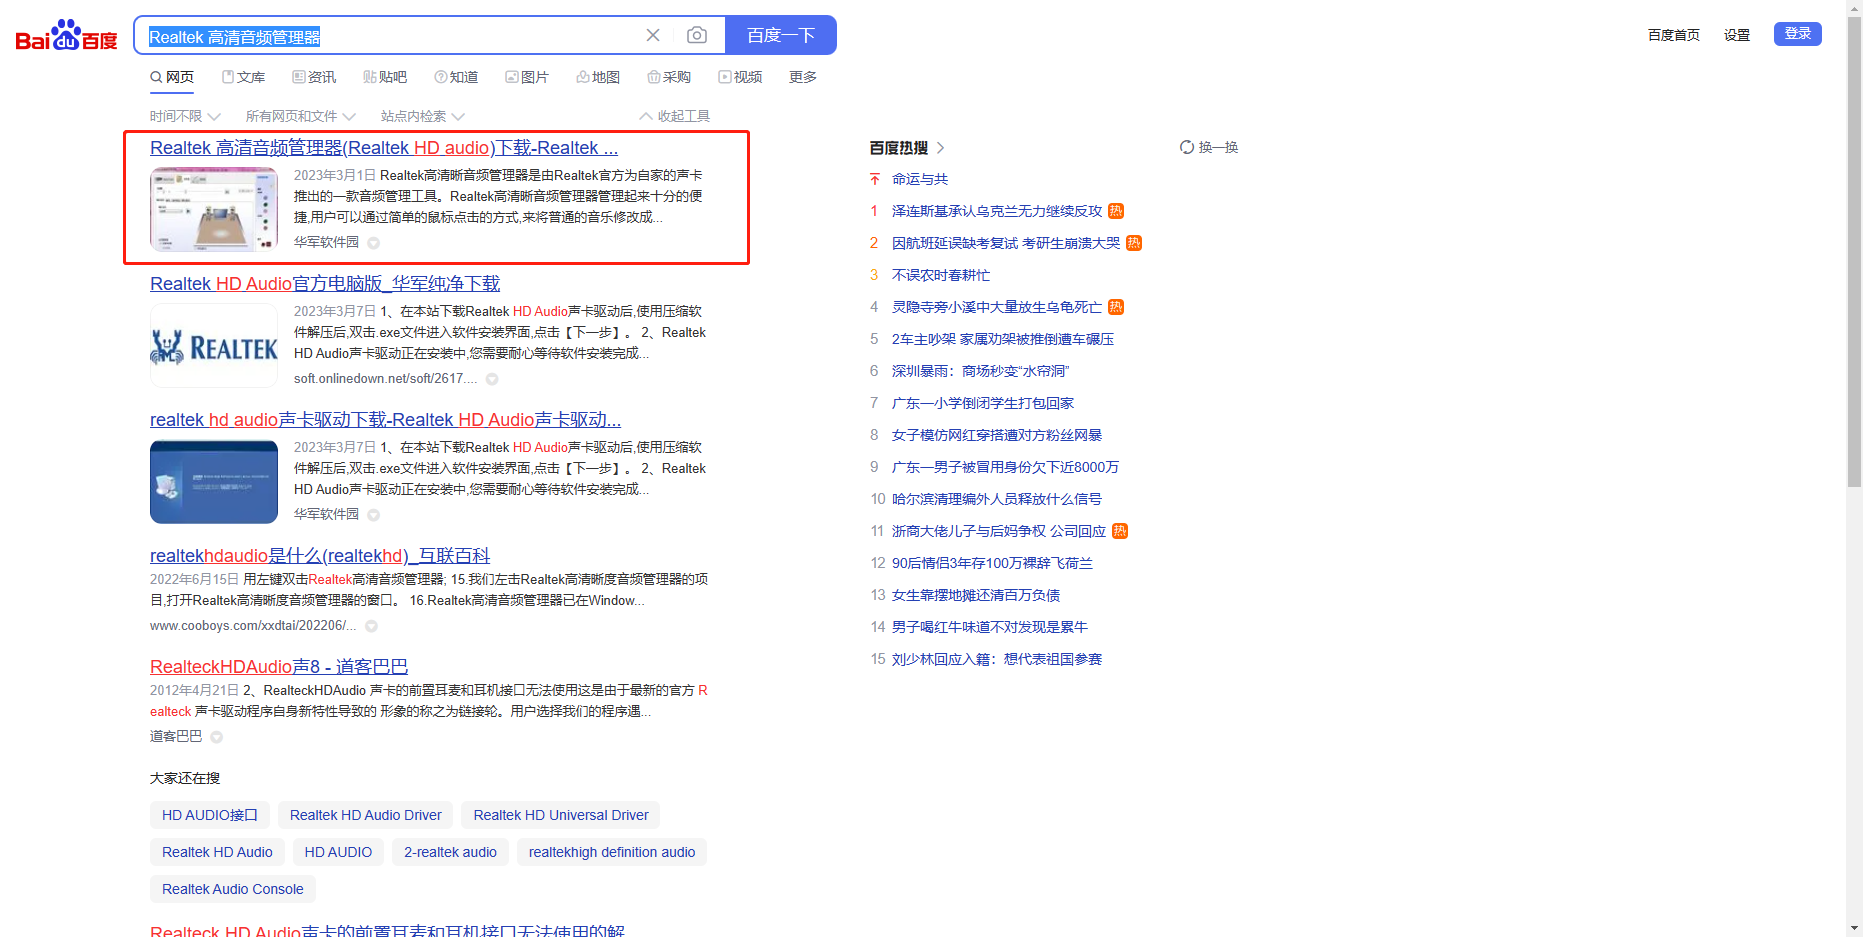Open the 百度首页 link
1863x937 pixels.
[x=1674, y=35]
